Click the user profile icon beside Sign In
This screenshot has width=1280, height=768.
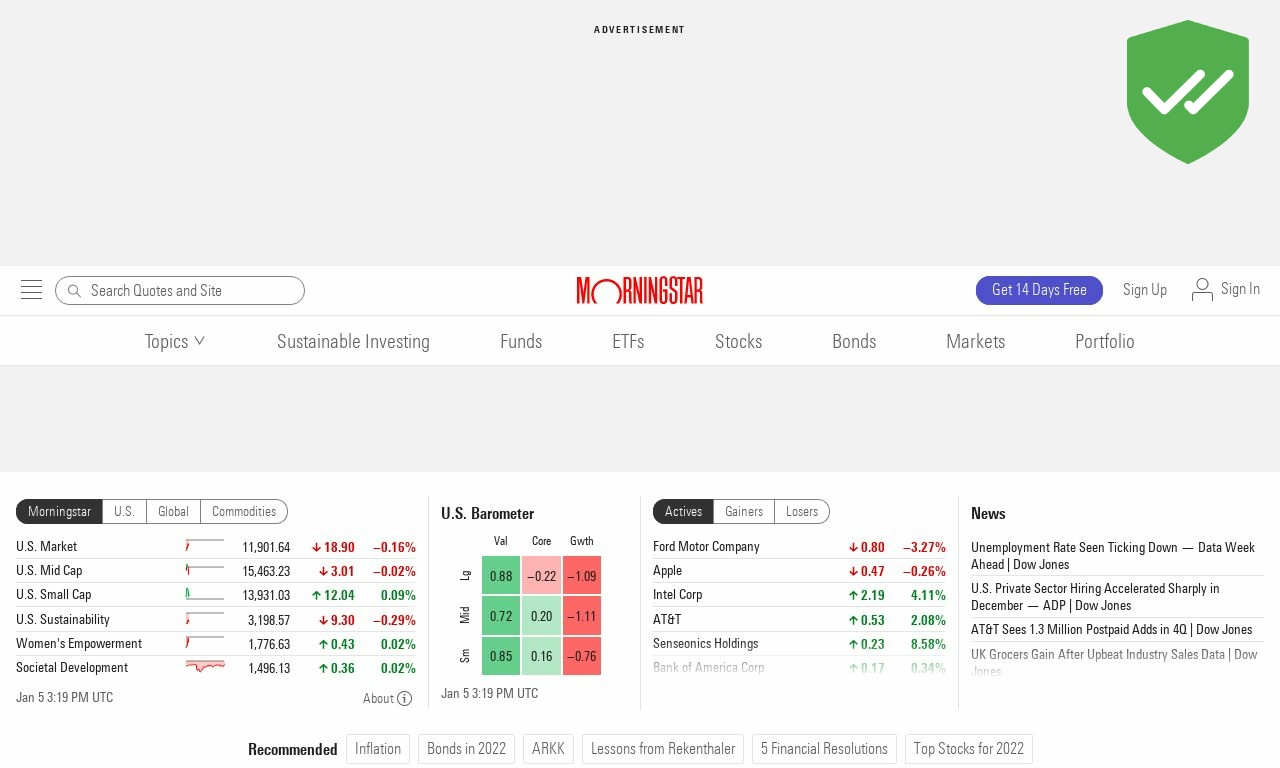tap(1202, 289)
